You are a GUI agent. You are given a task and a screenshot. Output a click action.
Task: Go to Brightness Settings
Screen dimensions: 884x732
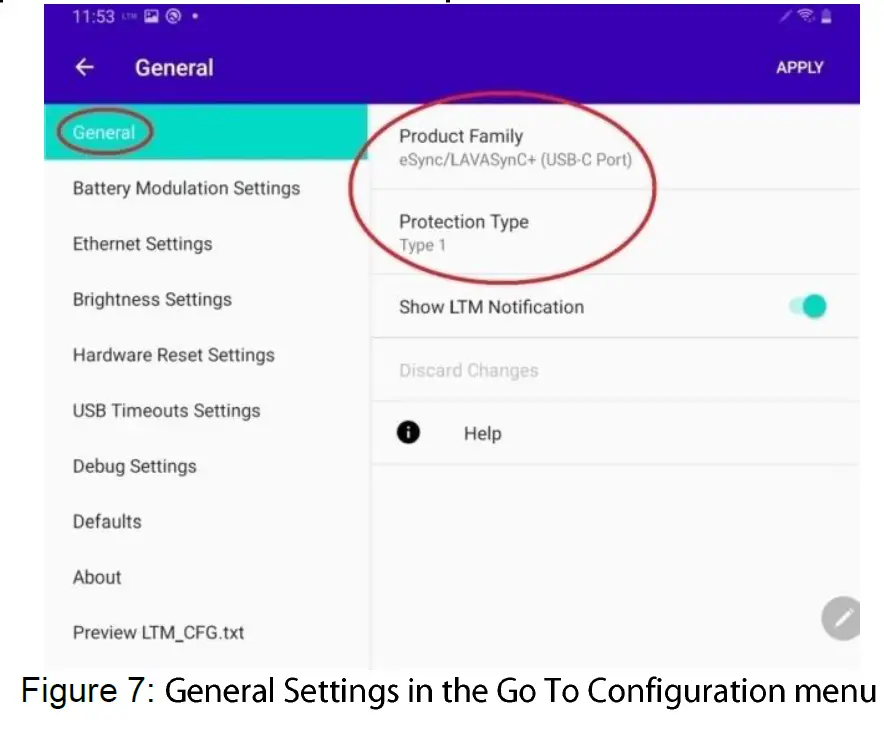pyautogui.click(x=152, y=299)
